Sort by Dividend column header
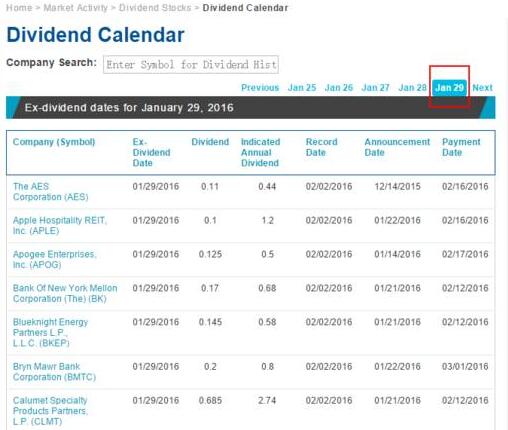This screenshot has height=430, width=508. 210,142
